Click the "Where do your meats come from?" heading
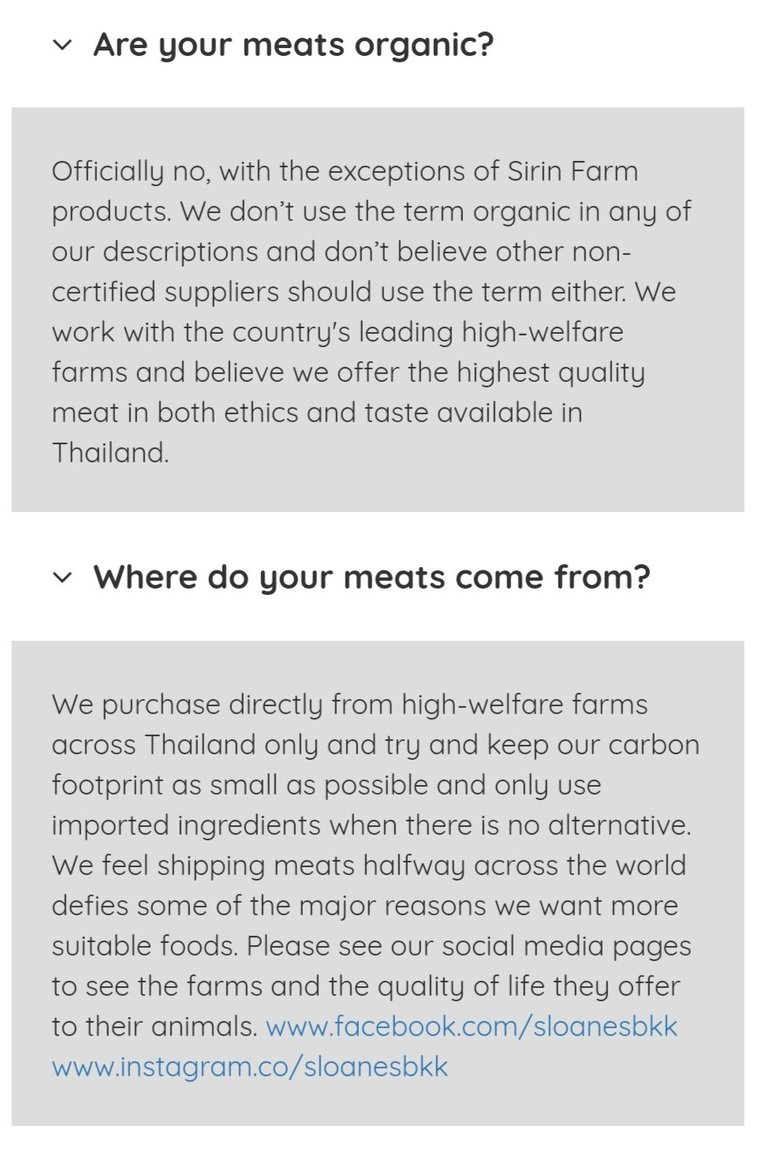The width and height of the screenshot is (758, 1152). [x=372, y=577]
